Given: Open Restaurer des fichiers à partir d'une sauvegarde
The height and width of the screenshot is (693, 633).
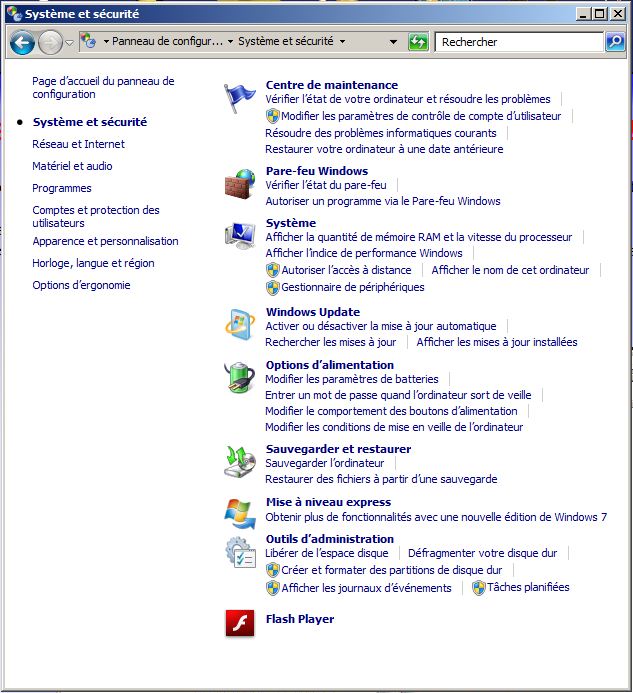Looking at the screenshot, I should pyautogui.click(x=381, y=479).
